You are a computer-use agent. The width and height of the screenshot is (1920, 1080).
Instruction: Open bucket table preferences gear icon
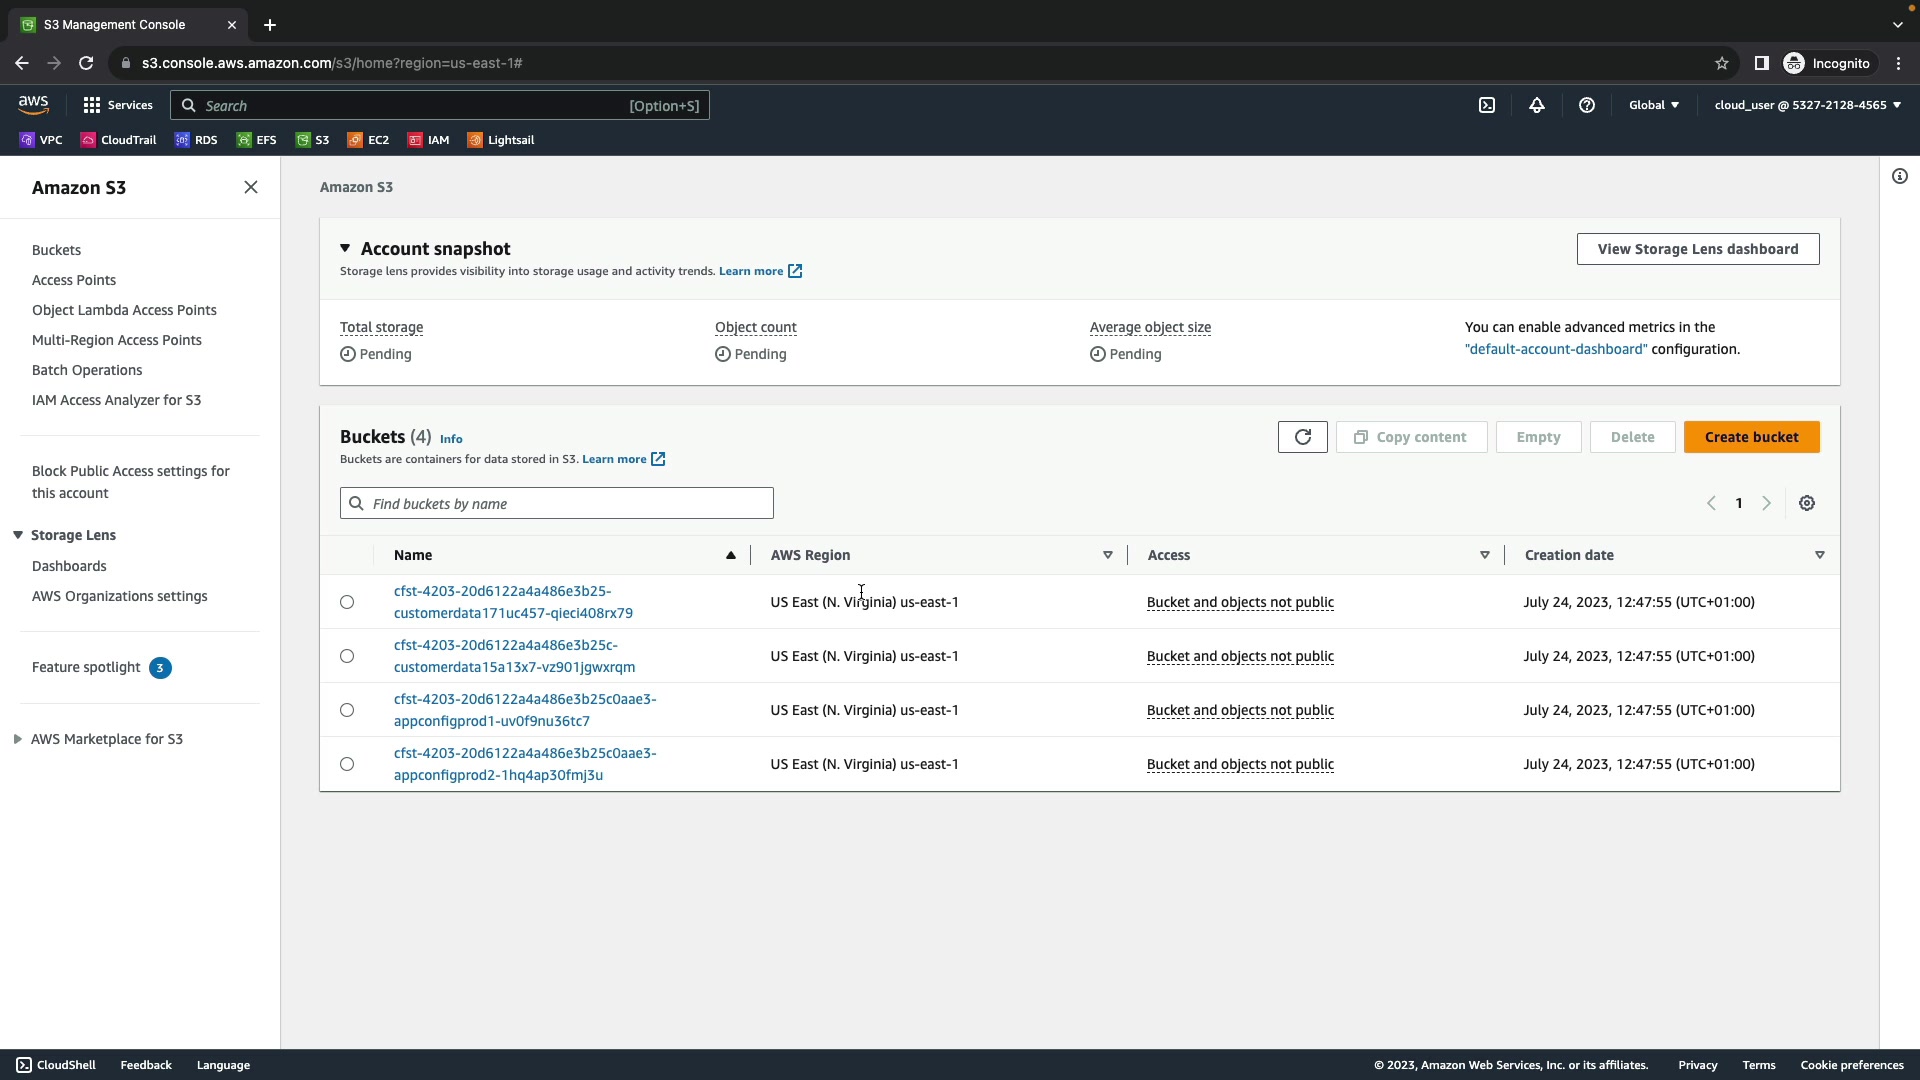[1807, 503]
